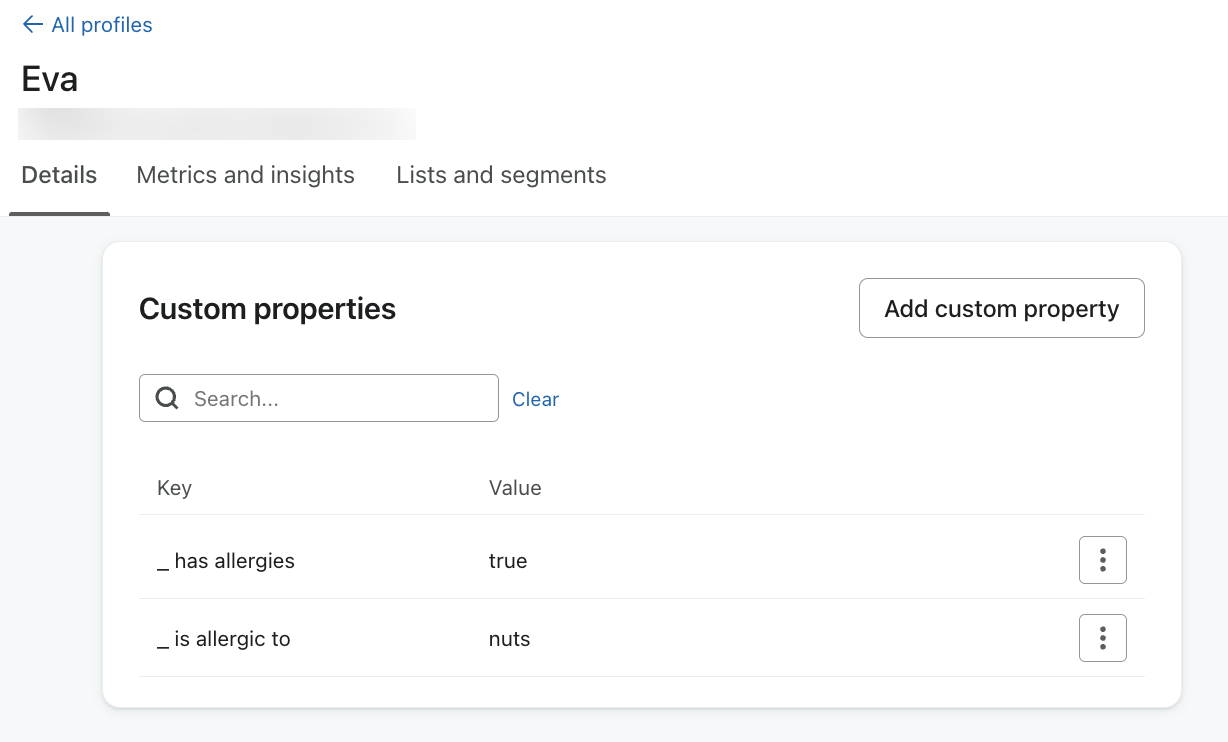Open the Metrics and insights tab

point(245,176)
